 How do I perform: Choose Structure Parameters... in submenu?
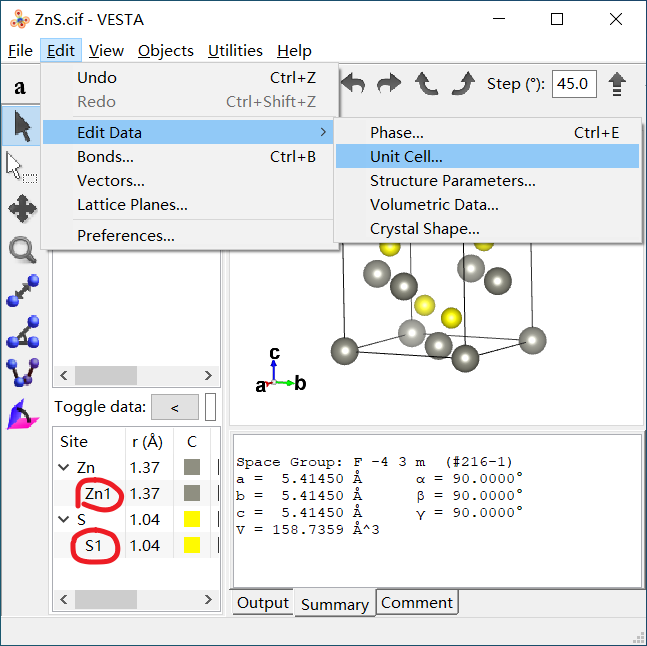[487, 181]
